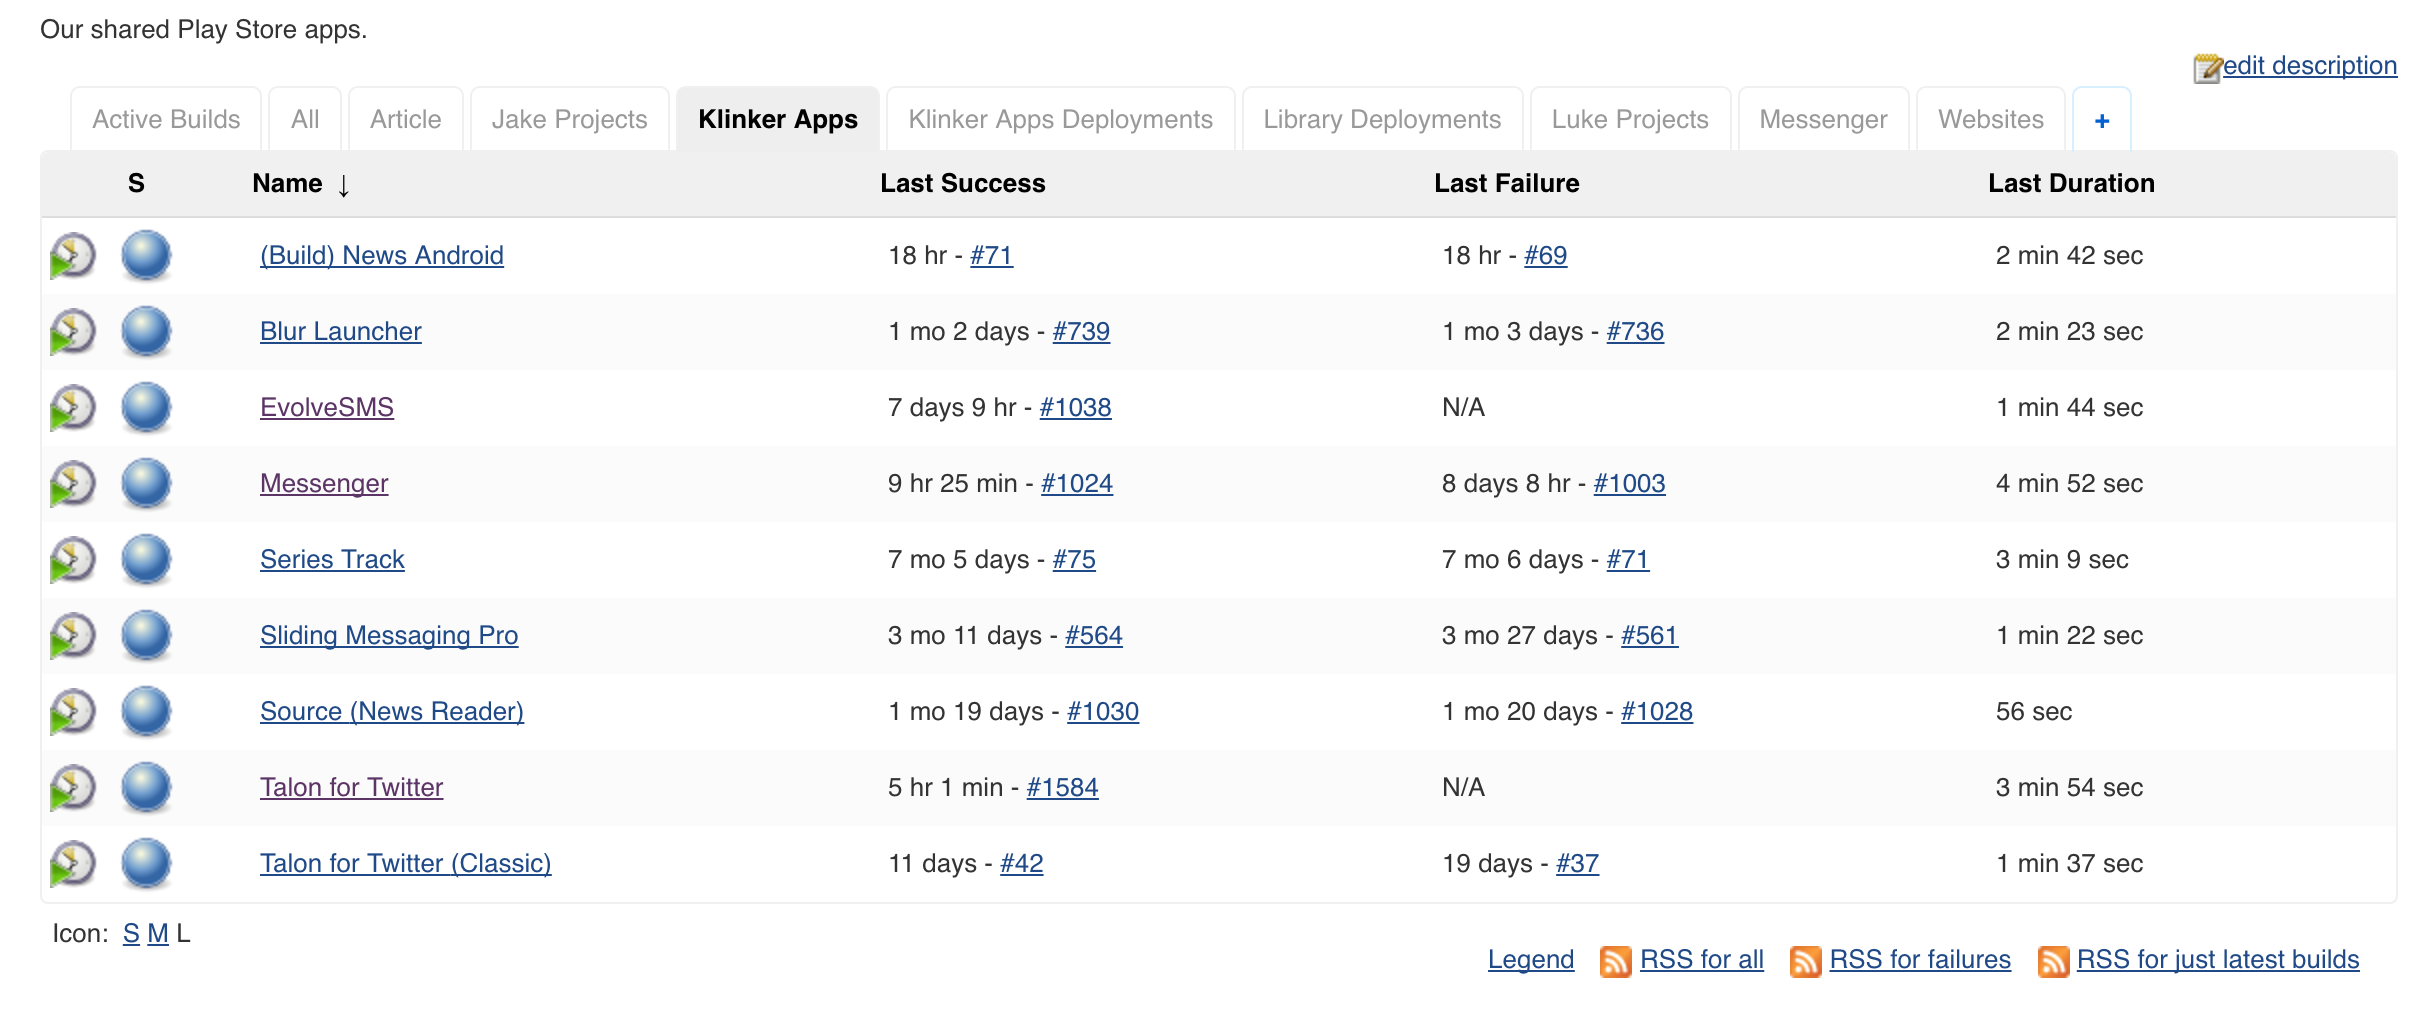Click blue status ball of Source (News Reader)

pos(146,711)
